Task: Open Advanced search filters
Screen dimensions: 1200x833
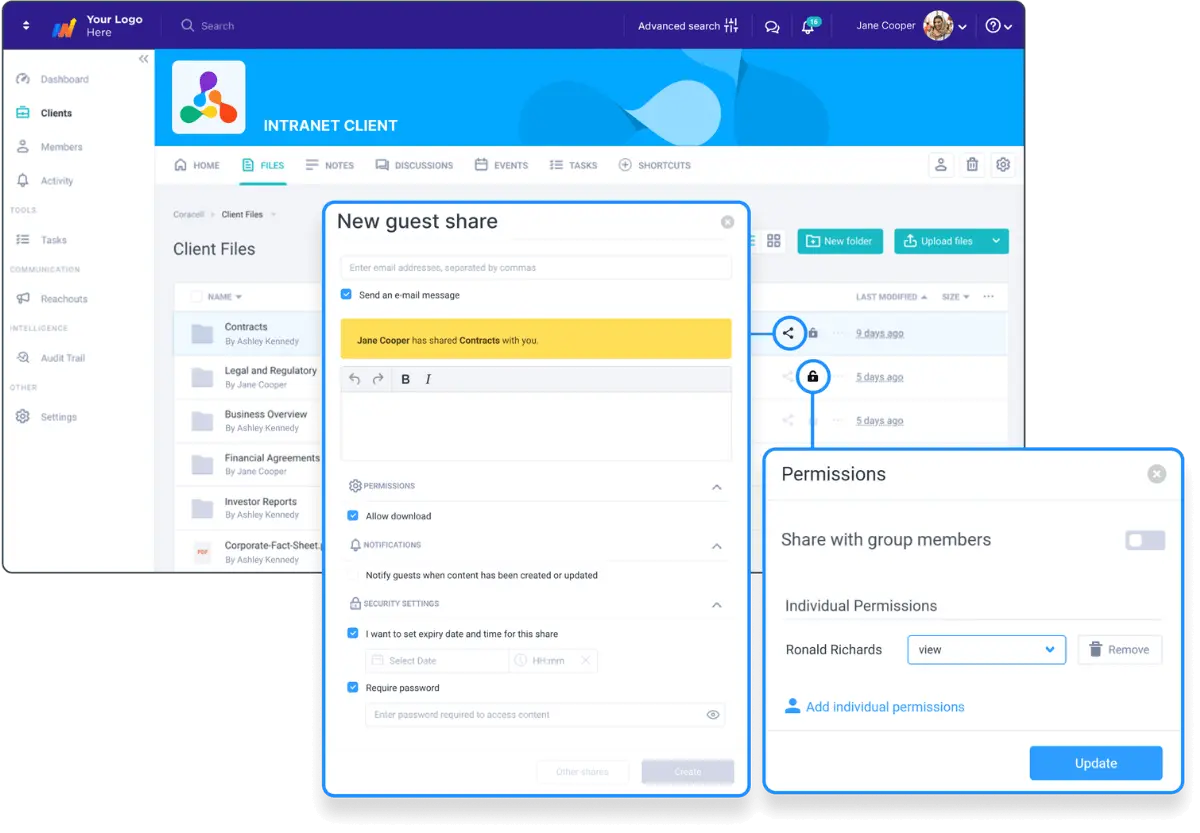Action: point(688,26)
